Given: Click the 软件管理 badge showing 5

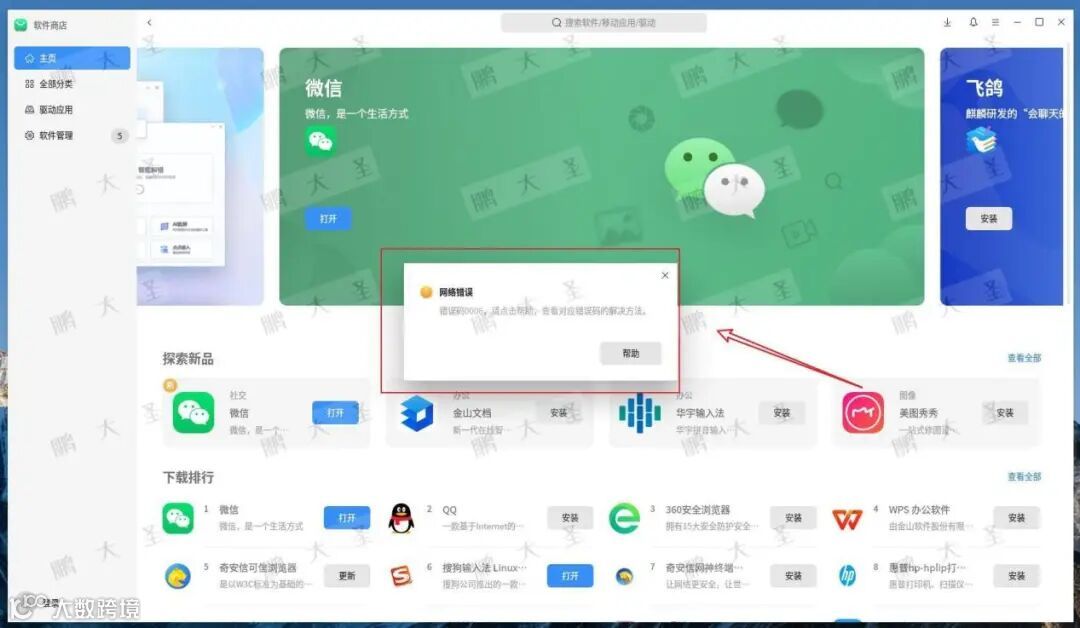Looking at the screenshot, I should pyautogui.click(x=119, y=136).
